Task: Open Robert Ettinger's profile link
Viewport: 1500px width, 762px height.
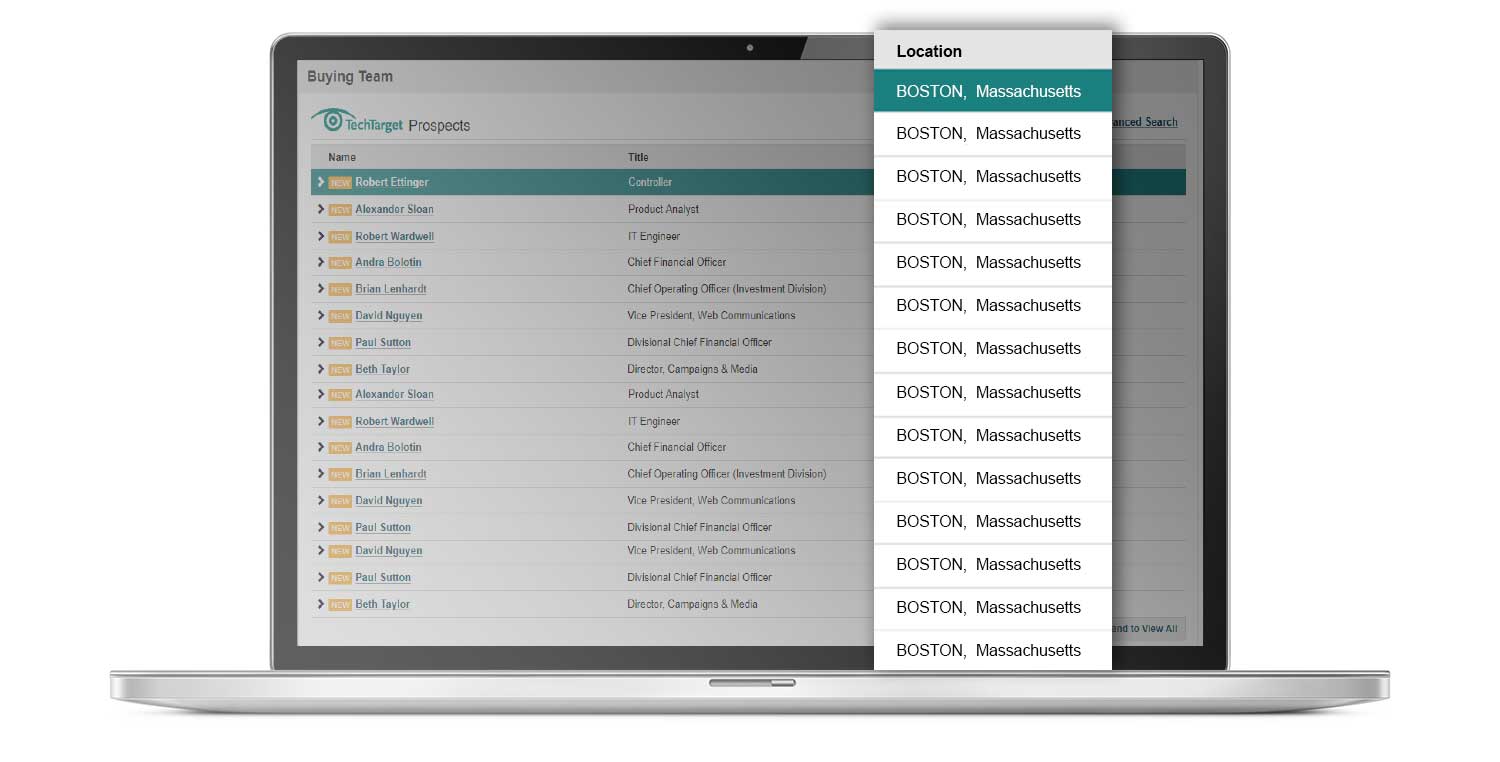Action: [392, 182]
